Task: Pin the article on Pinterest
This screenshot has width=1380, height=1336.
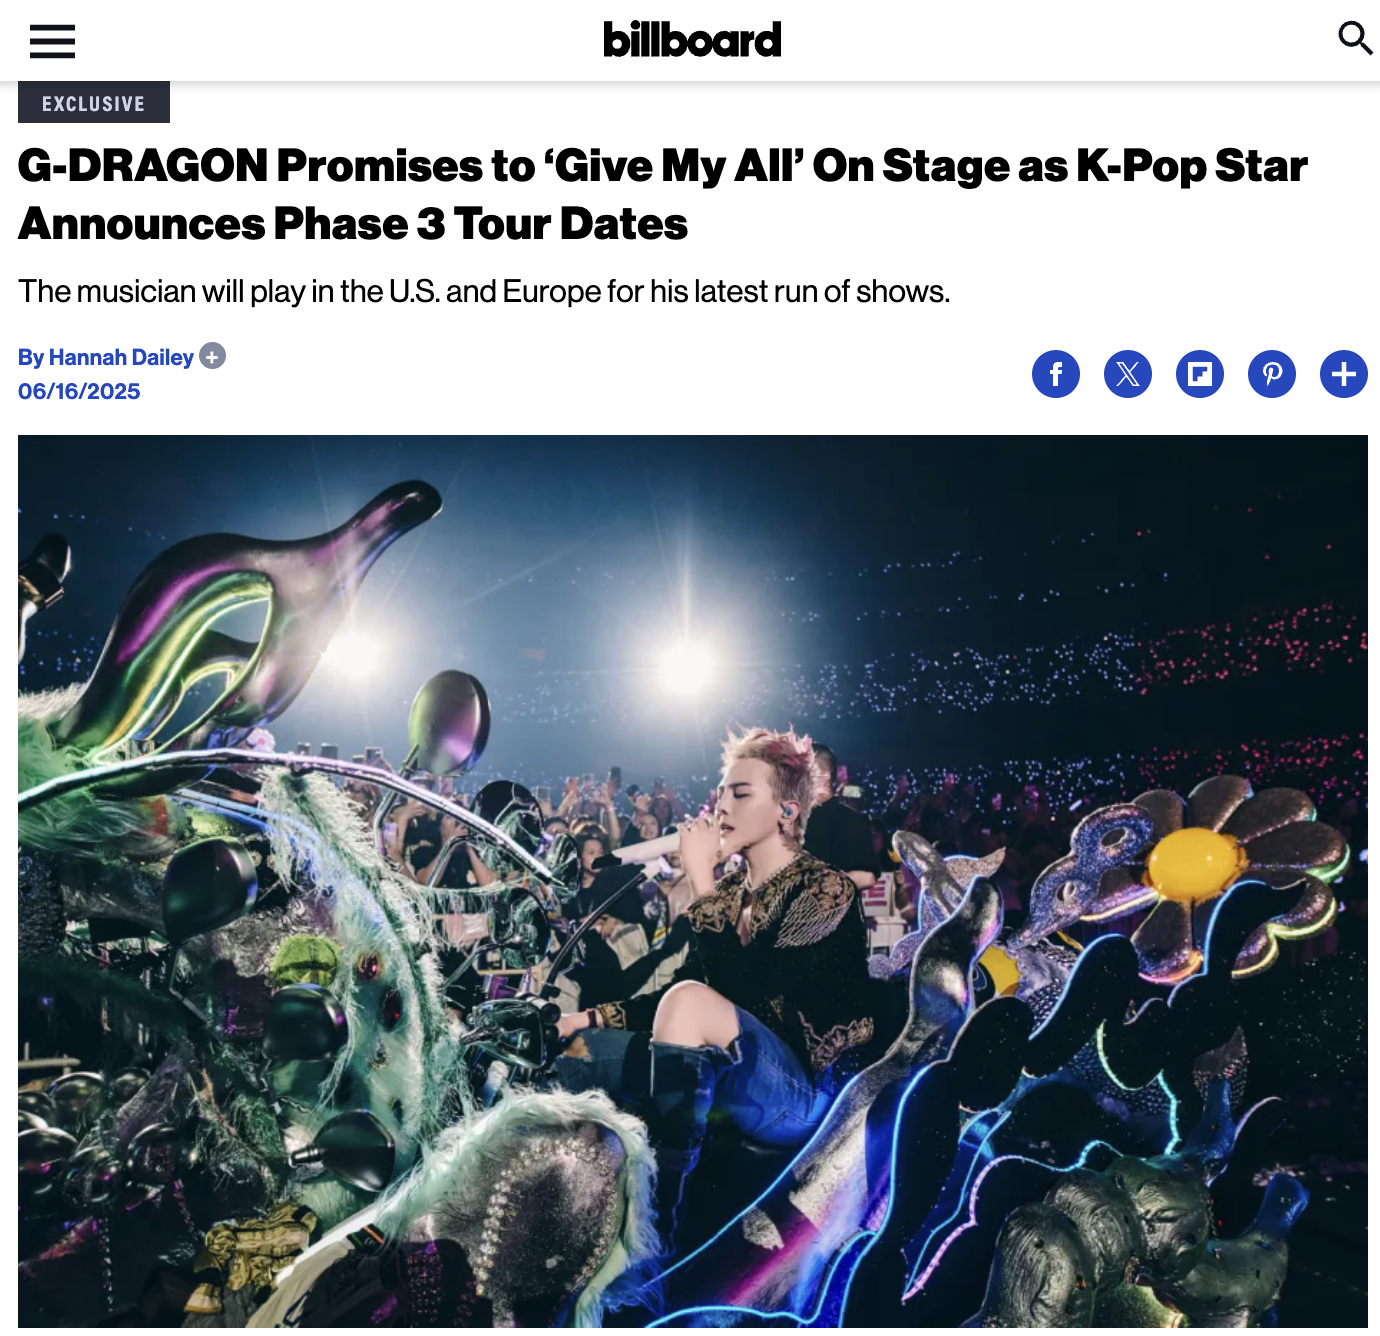Action: 1272,374
